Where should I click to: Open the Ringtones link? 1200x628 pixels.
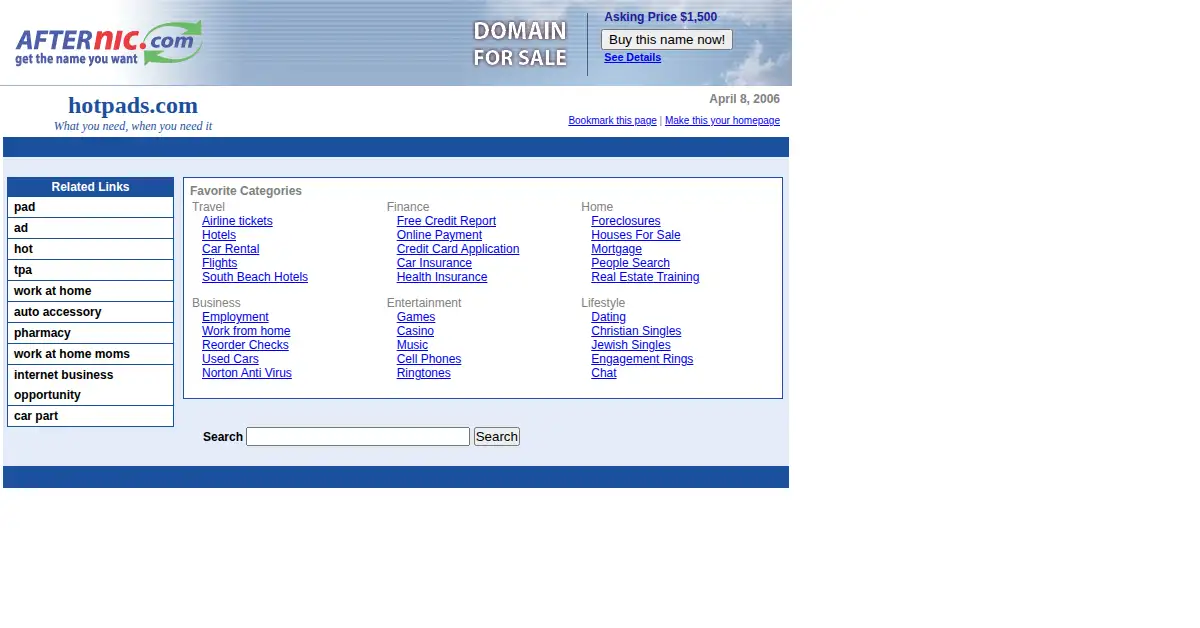(424, 373)
